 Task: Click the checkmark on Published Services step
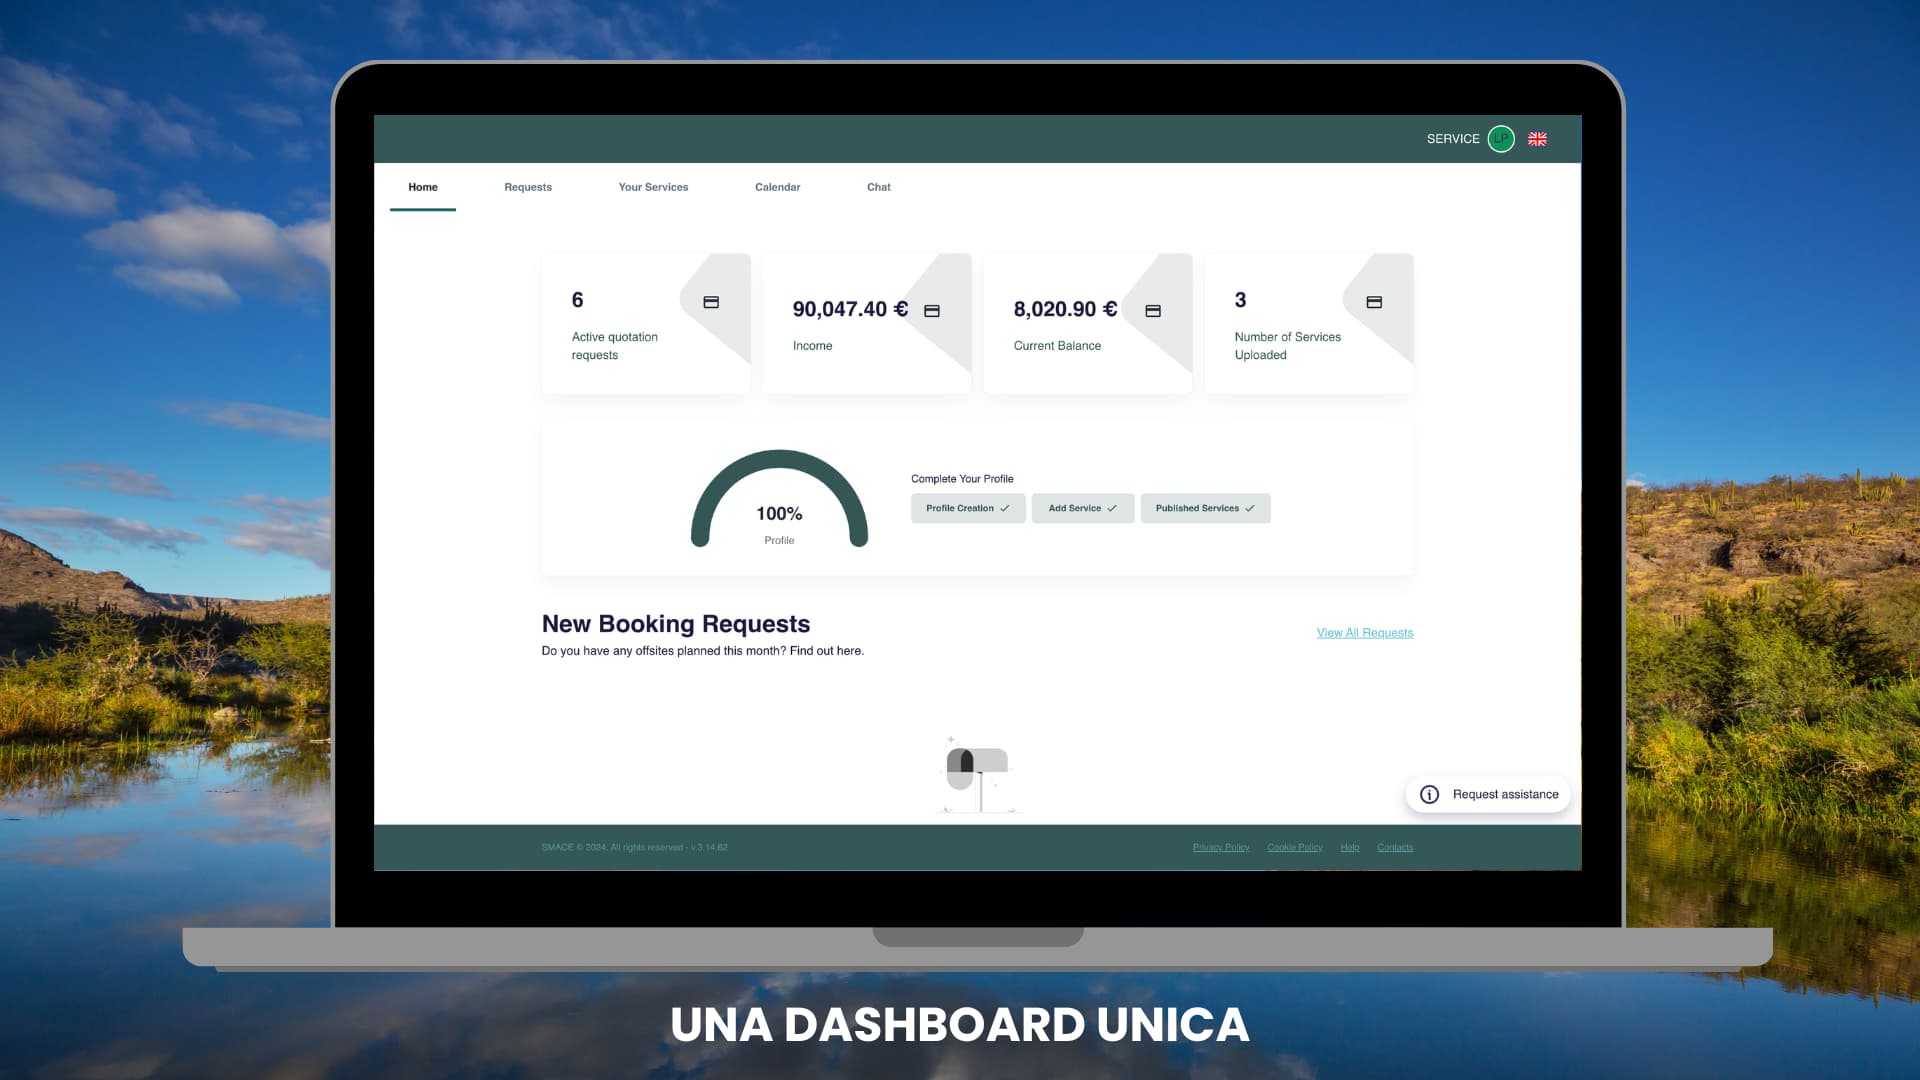pyautogui.click(x=1250, y=508)
